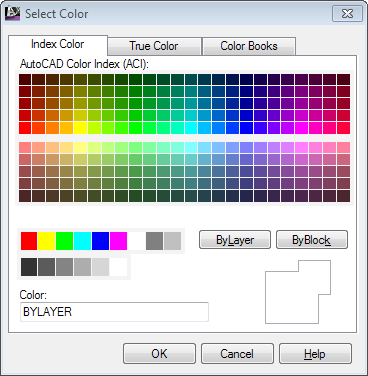Click the ByBlock button
Screen dimensions: 368x376
[312, 240]
